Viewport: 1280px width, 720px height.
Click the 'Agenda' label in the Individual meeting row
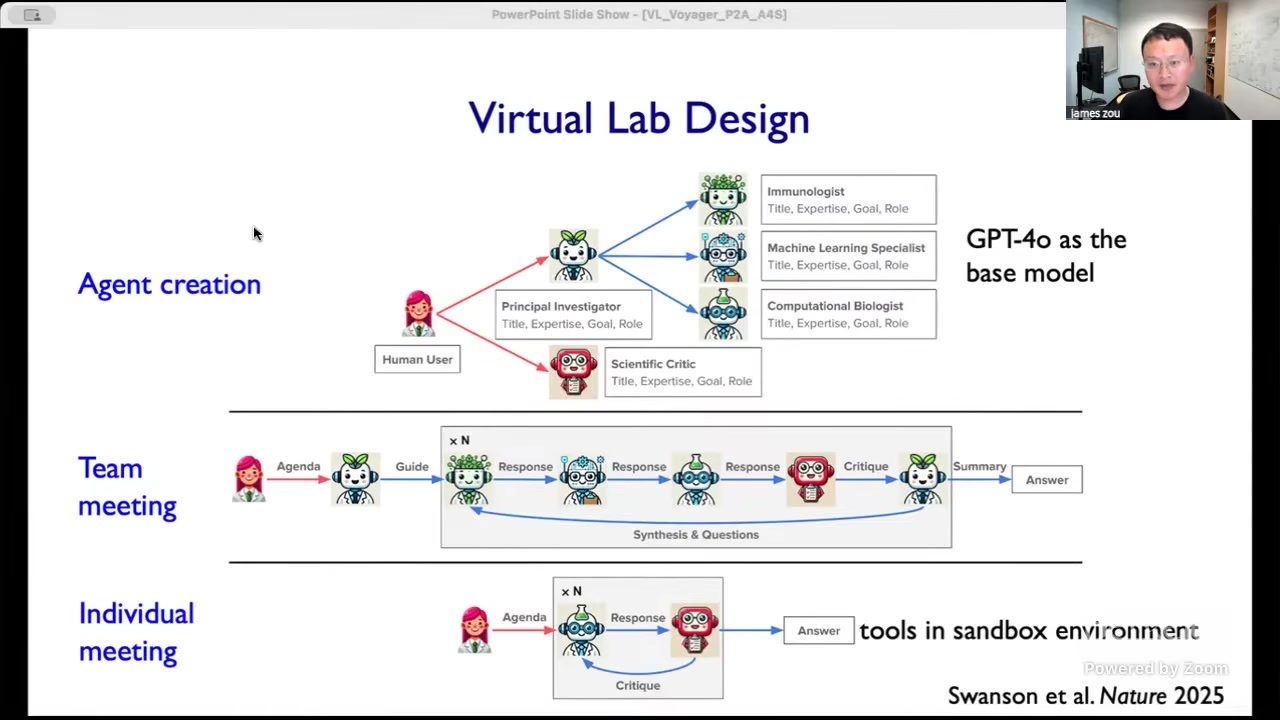[x=524, y=617]
